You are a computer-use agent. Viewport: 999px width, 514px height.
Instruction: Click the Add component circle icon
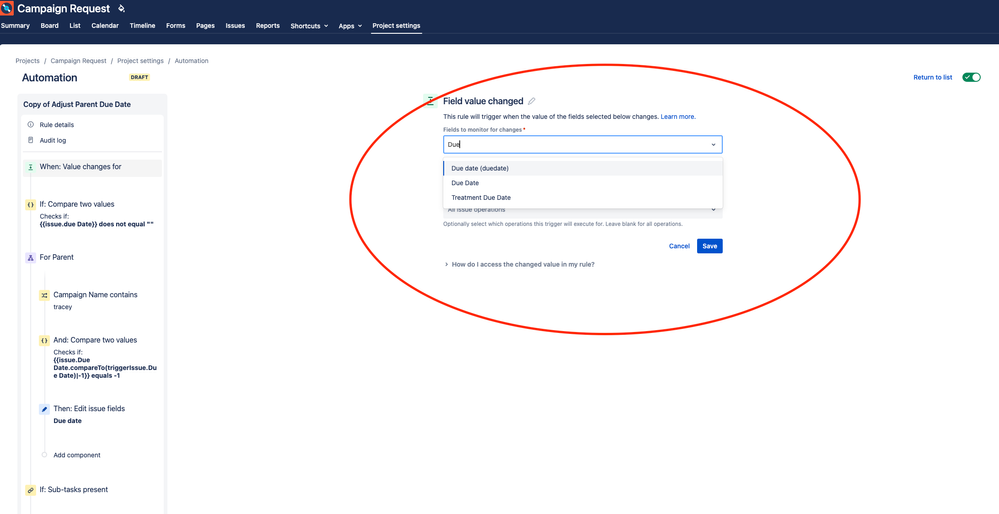(44, 455)
